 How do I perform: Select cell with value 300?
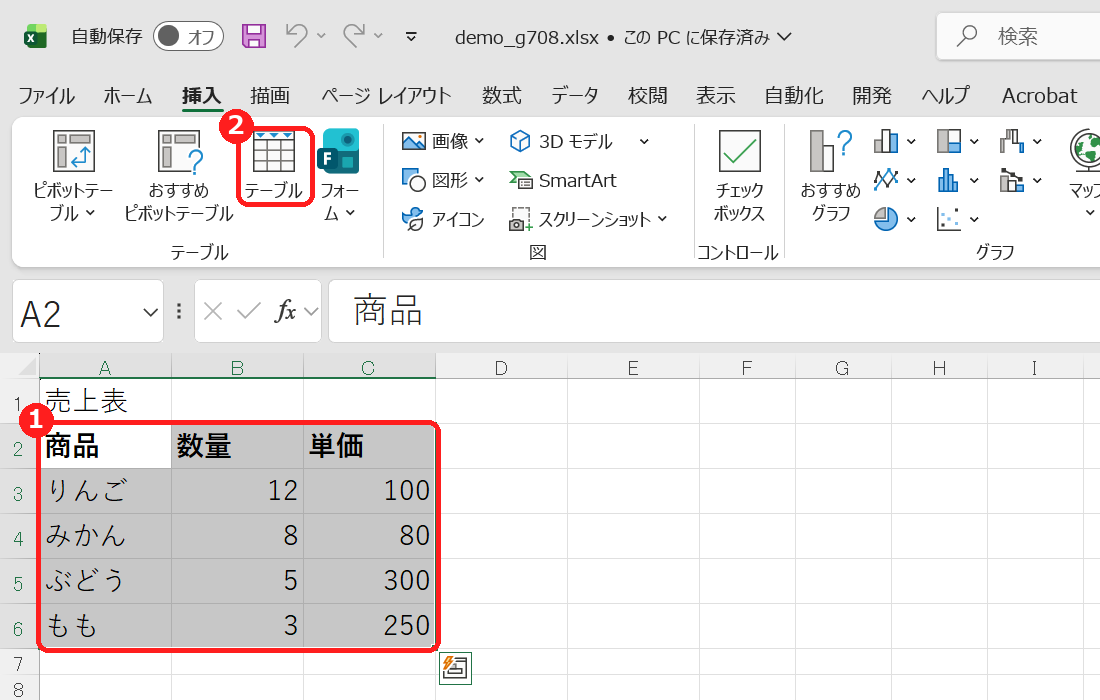(x=369, y=581)
